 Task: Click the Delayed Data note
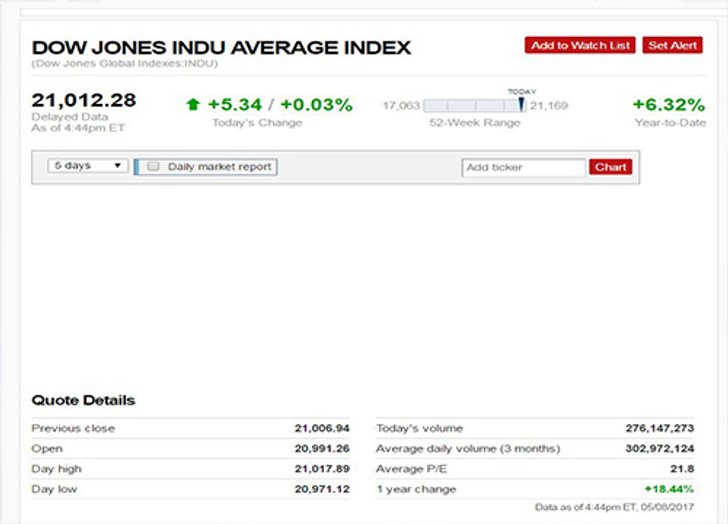point(70,116)
